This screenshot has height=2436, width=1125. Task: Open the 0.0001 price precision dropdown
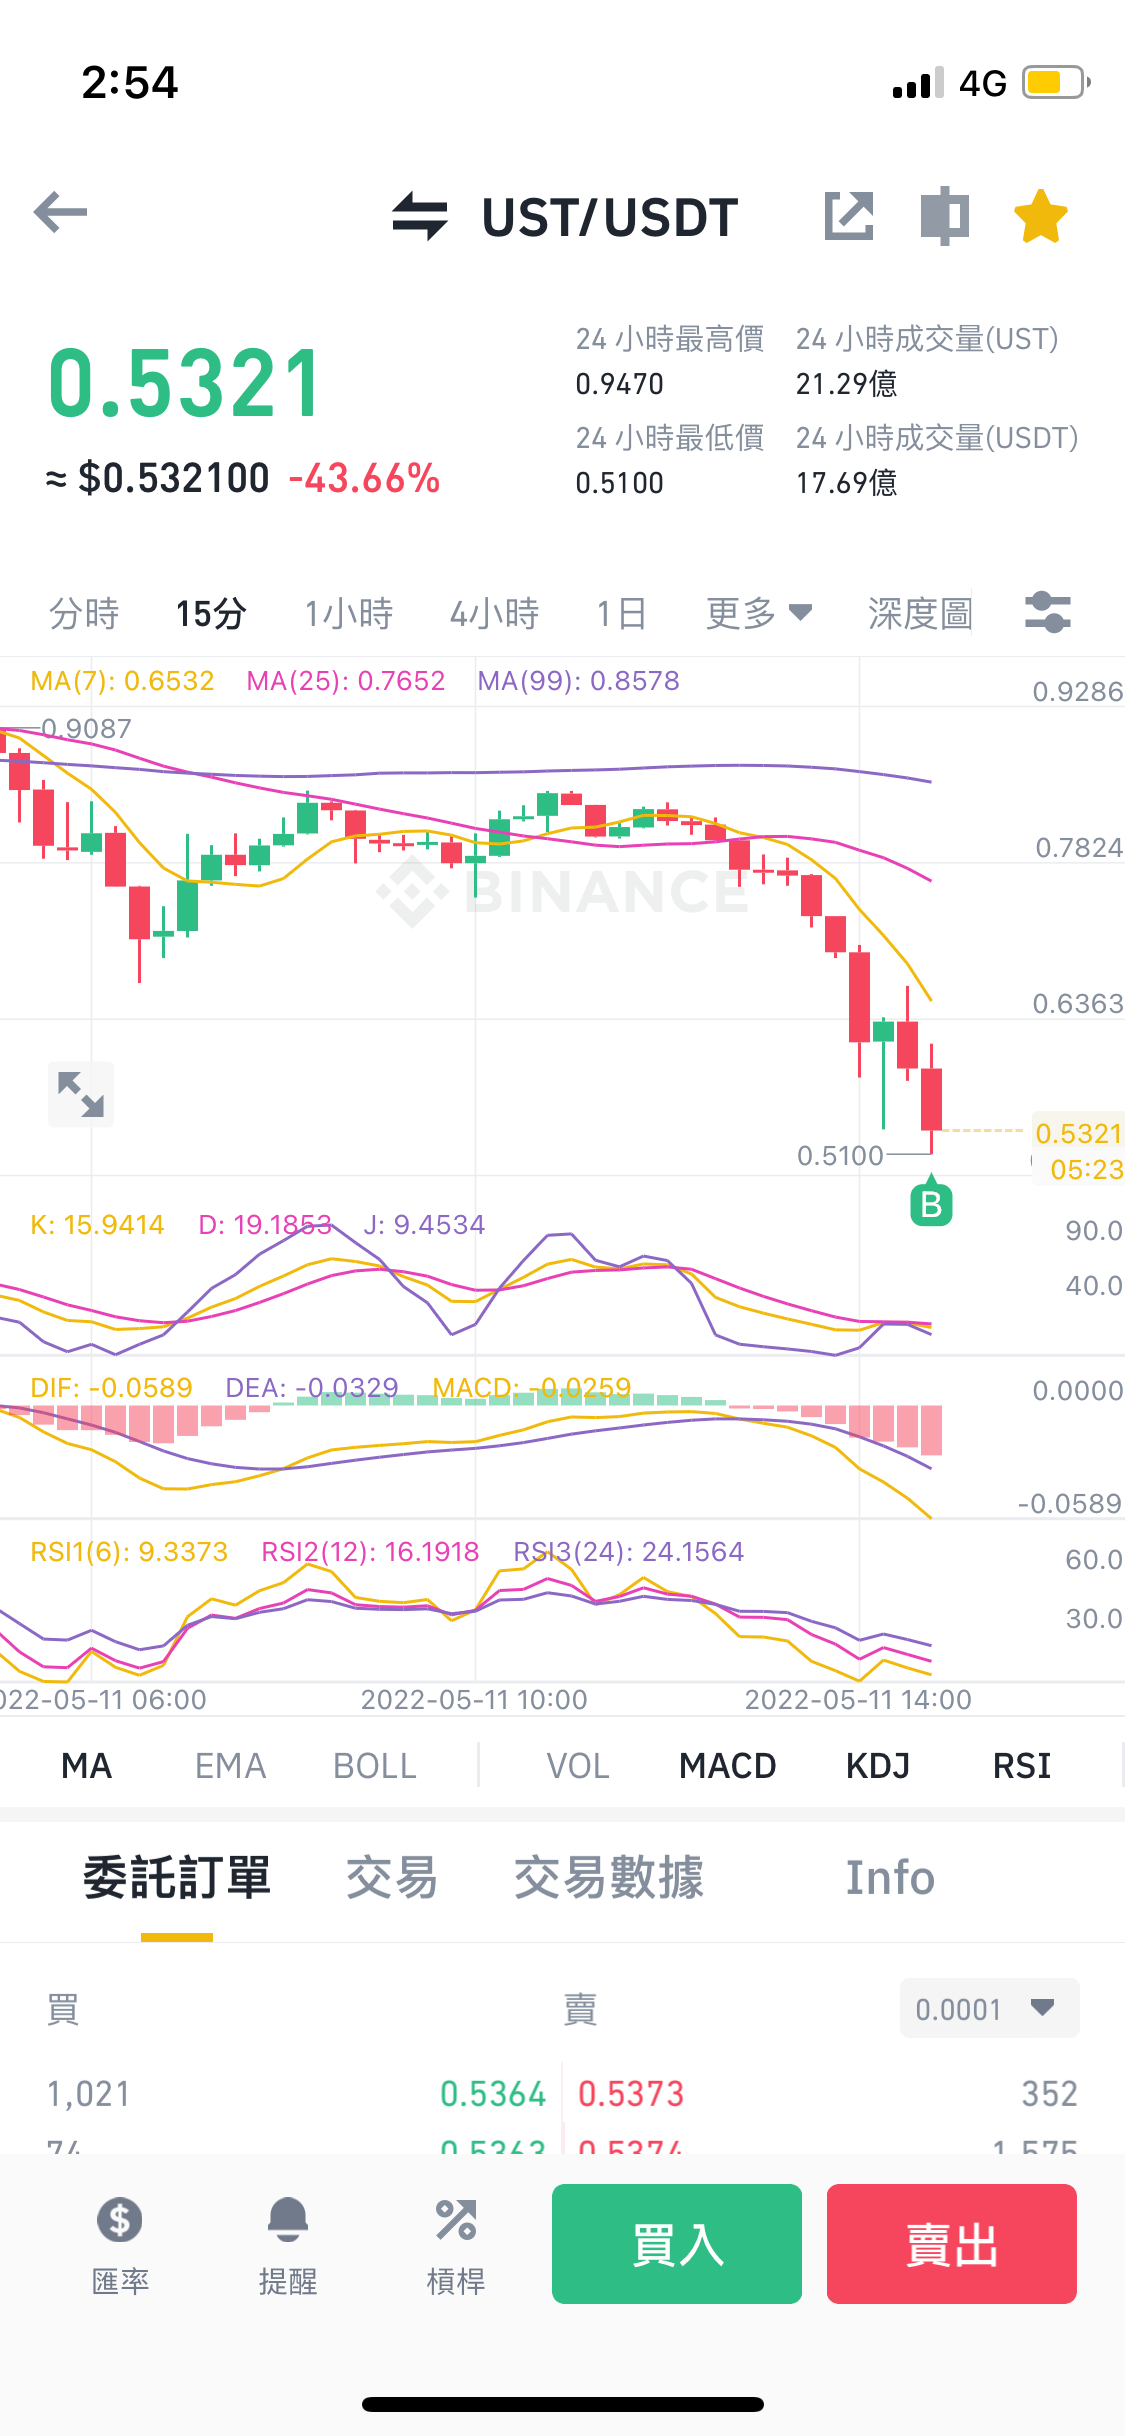point(989,2008)
